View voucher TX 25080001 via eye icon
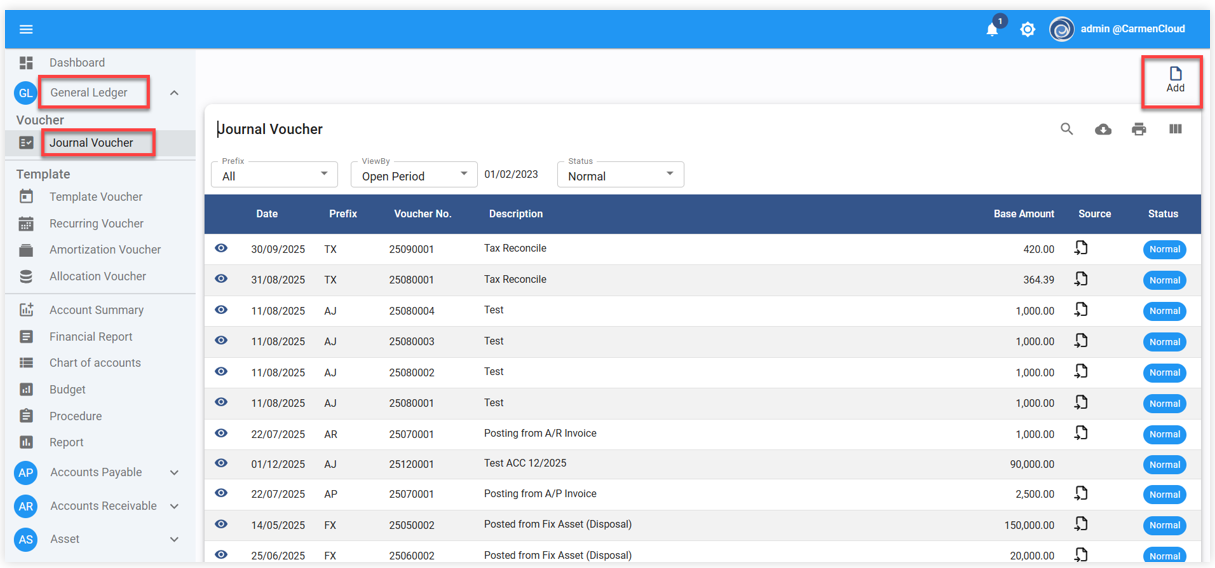Viewport: 1215px width, 568px height. pyautogui.click(x=221, y=279)
